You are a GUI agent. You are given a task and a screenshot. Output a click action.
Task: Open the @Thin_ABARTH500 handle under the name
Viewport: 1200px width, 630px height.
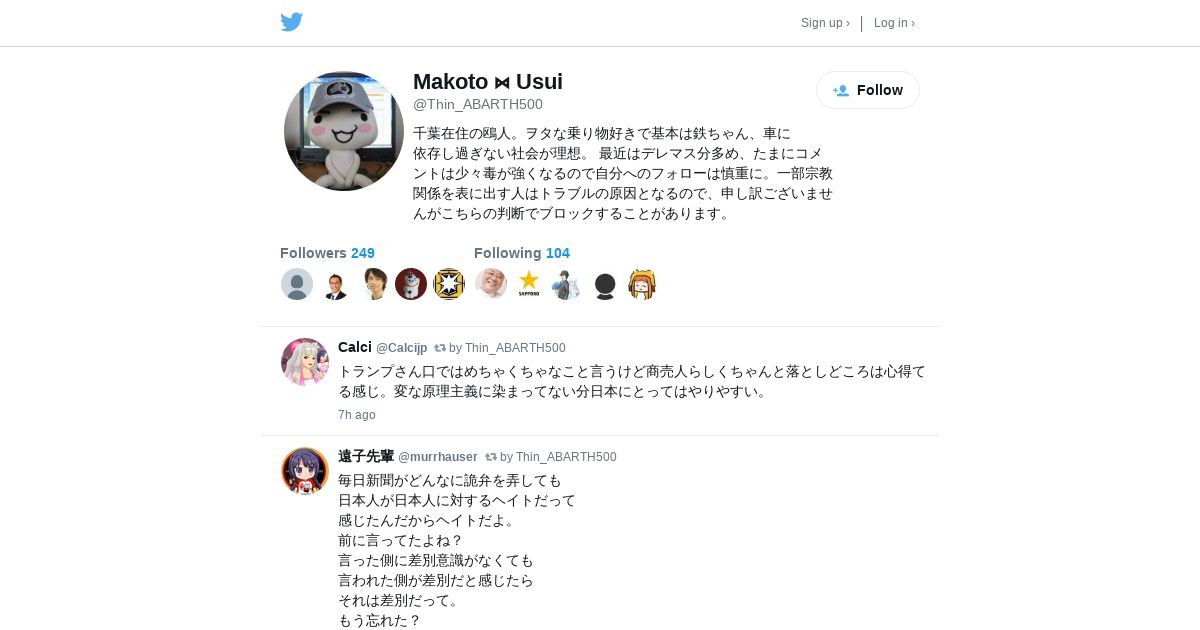[x=478, y=104]
